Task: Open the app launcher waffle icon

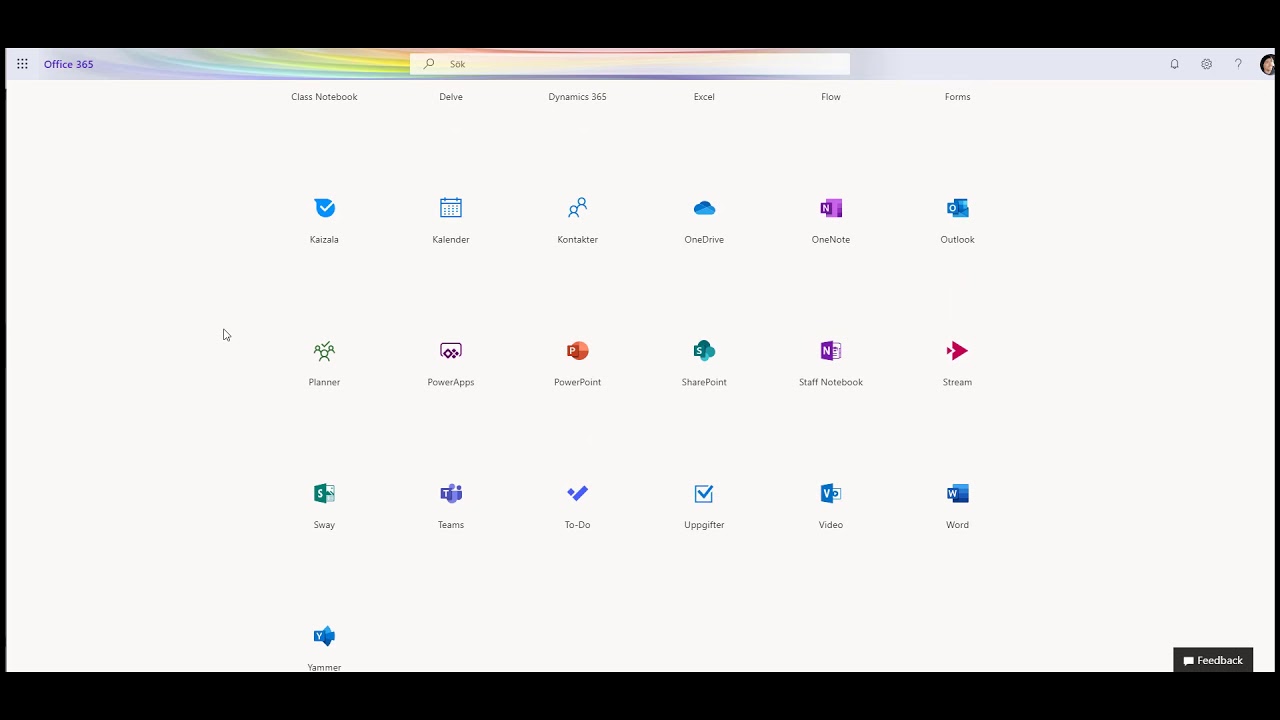Action: pyautogui.click(x=22, y=64)
